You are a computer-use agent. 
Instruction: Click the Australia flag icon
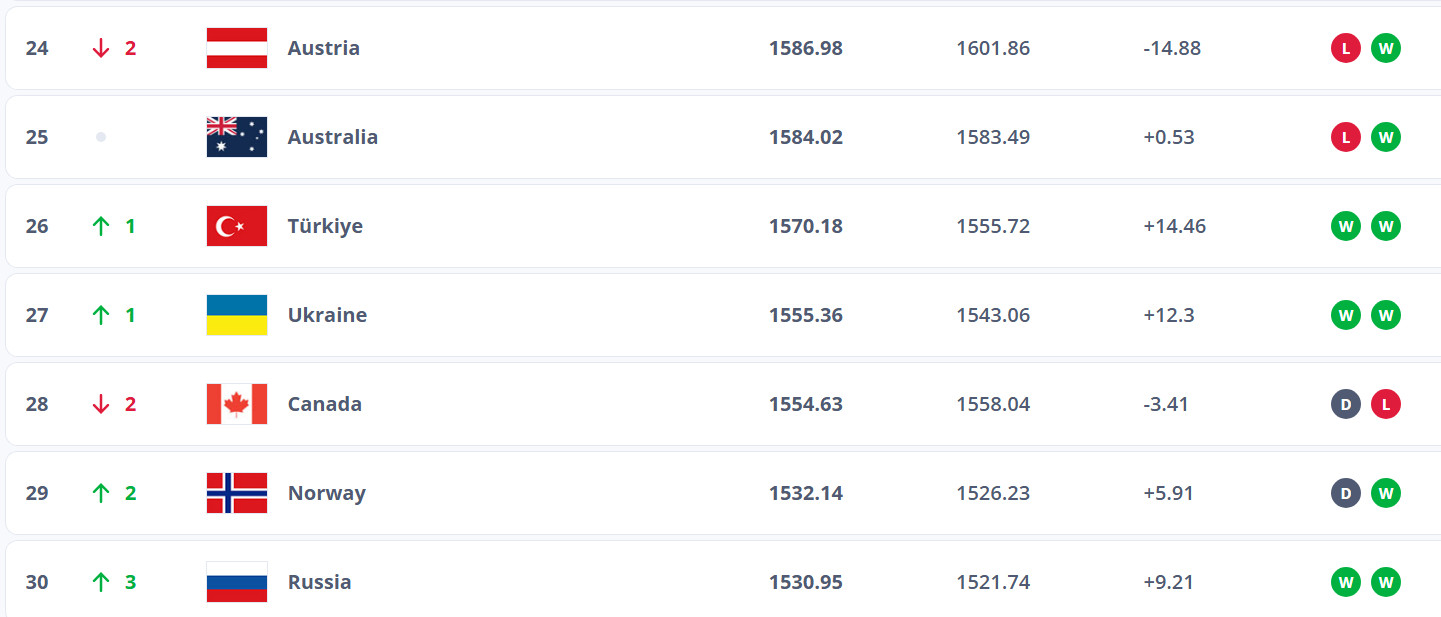237,137
